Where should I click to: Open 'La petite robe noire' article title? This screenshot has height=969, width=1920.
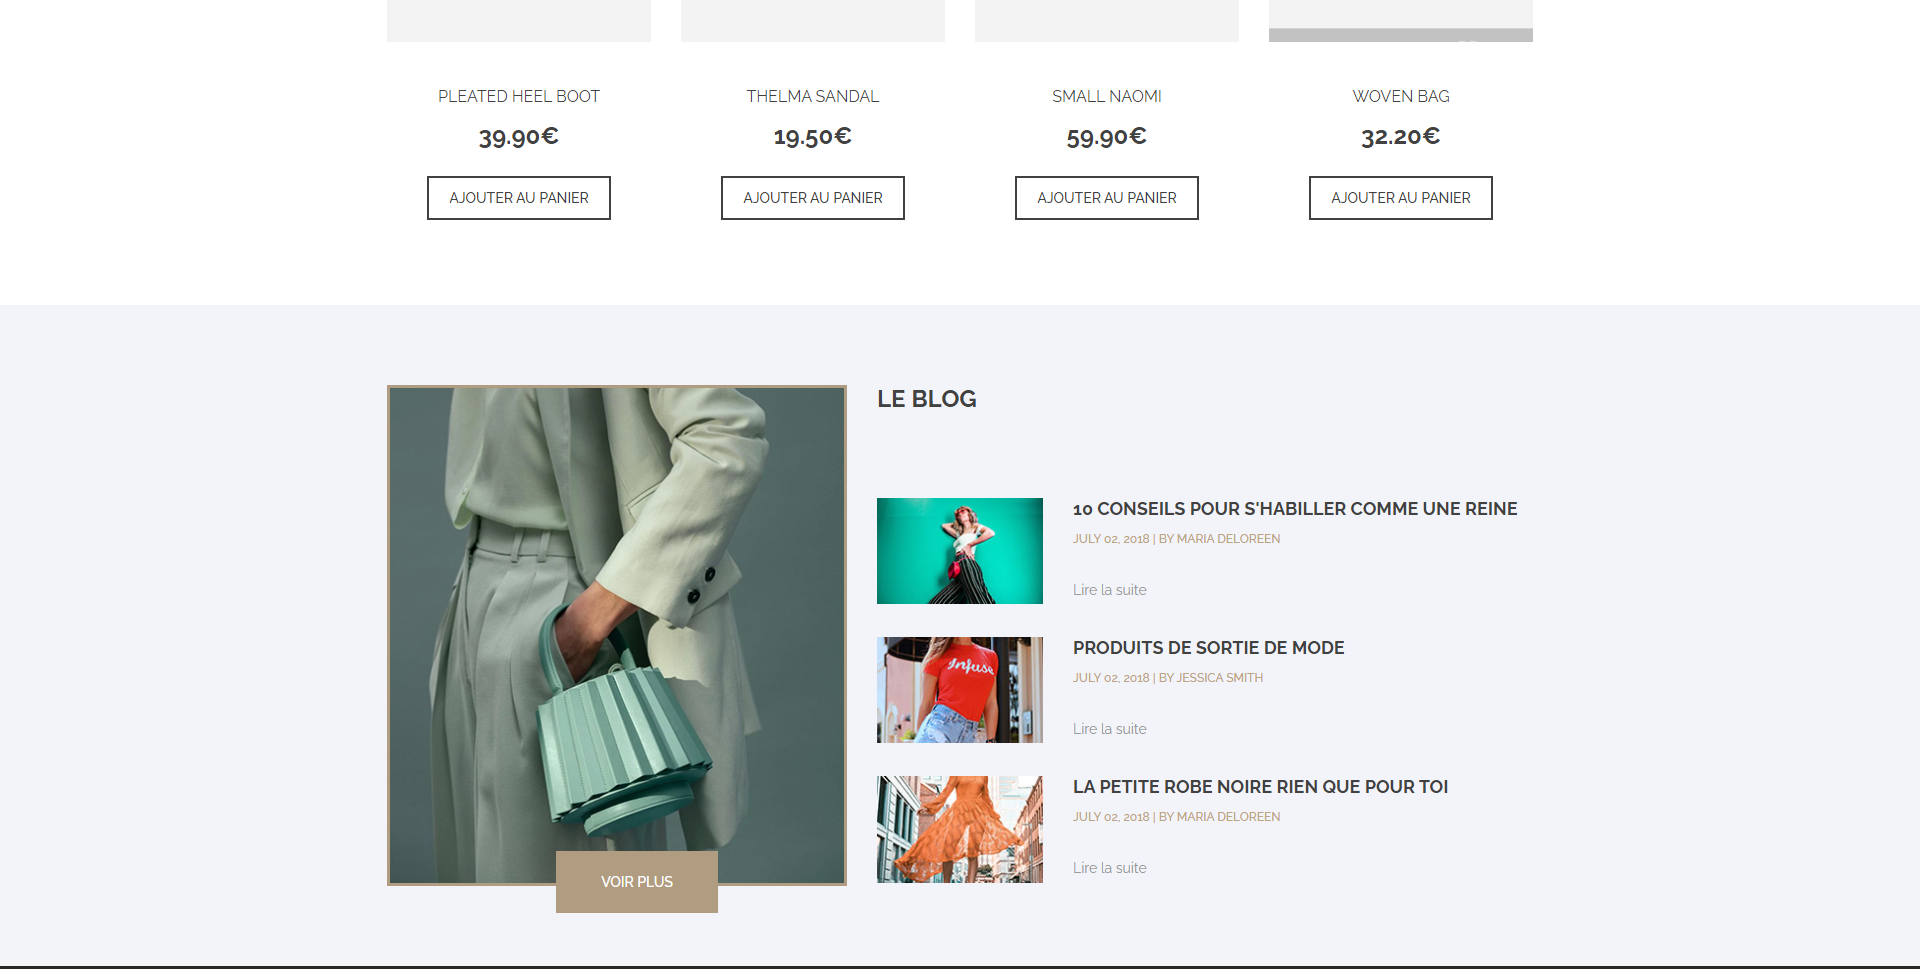coord(1260,787)
